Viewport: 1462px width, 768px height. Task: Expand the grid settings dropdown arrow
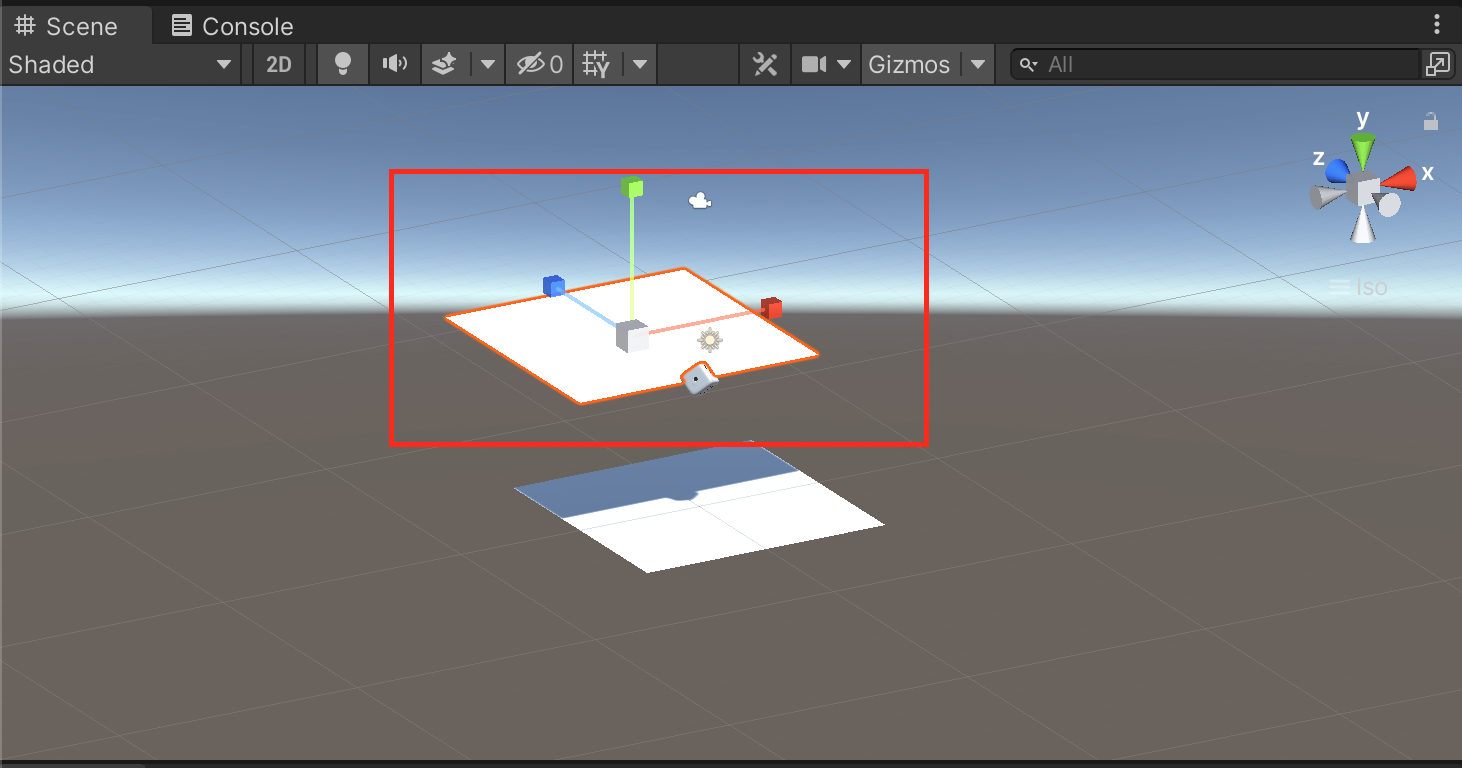click(x=639, y=65)
